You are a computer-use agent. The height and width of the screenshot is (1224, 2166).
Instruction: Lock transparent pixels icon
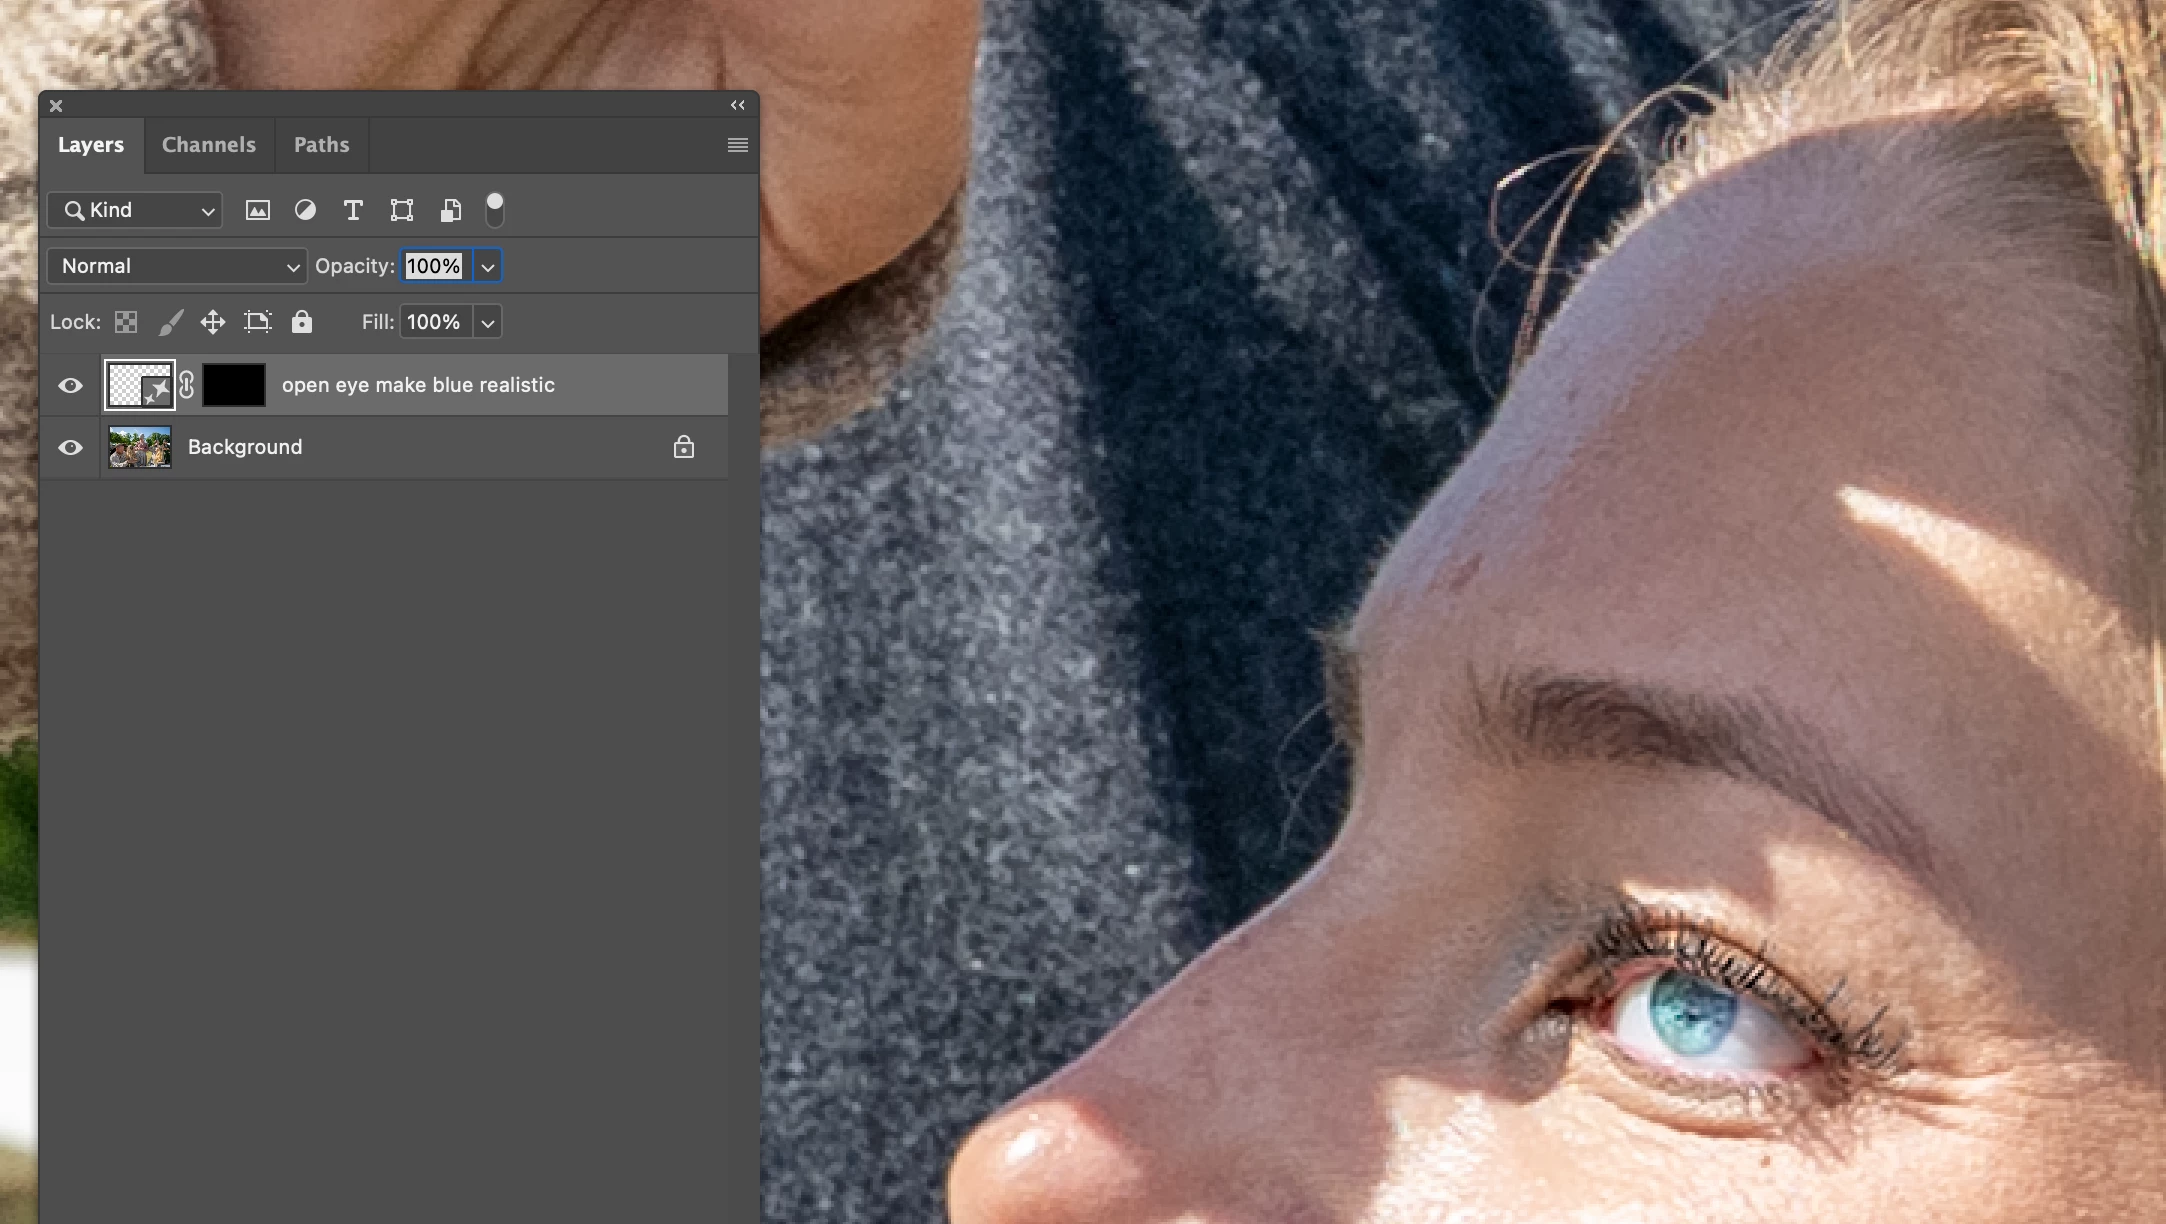pos(126,322)
